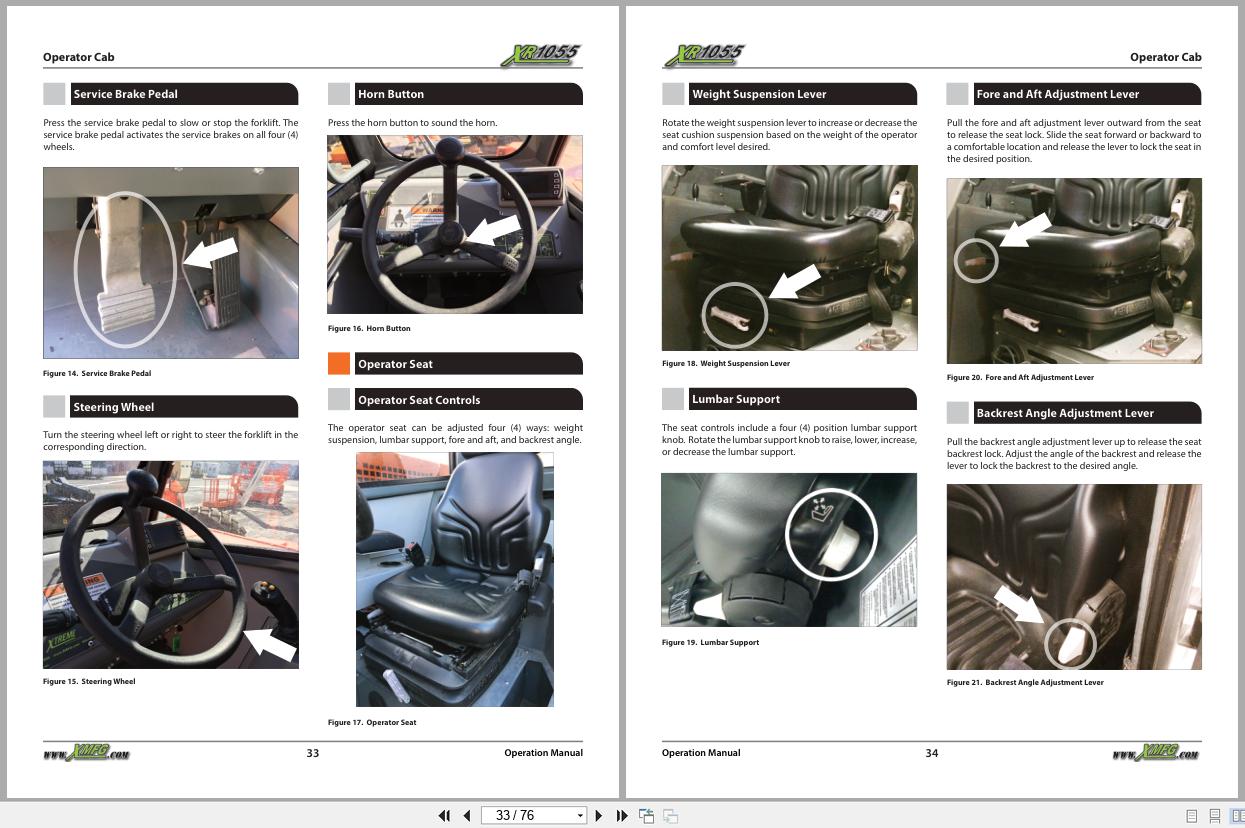Click caption 'Figure 20. Fore and Aft Adjustment Lever'
Image resolution: width=1245 pixels, height=828 pixels.
1020,377
